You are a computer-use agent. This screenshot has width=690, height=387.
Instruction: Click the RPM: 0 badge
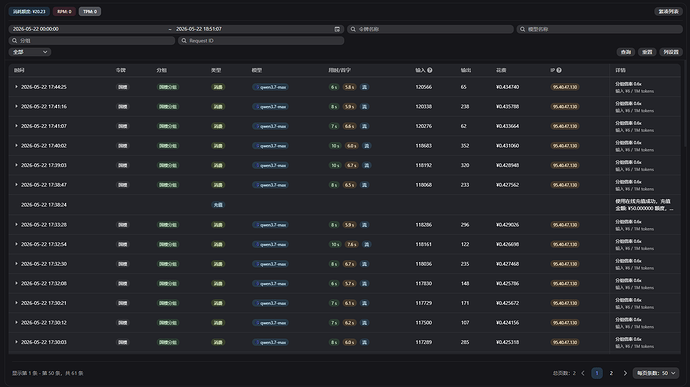coord(64,11)
